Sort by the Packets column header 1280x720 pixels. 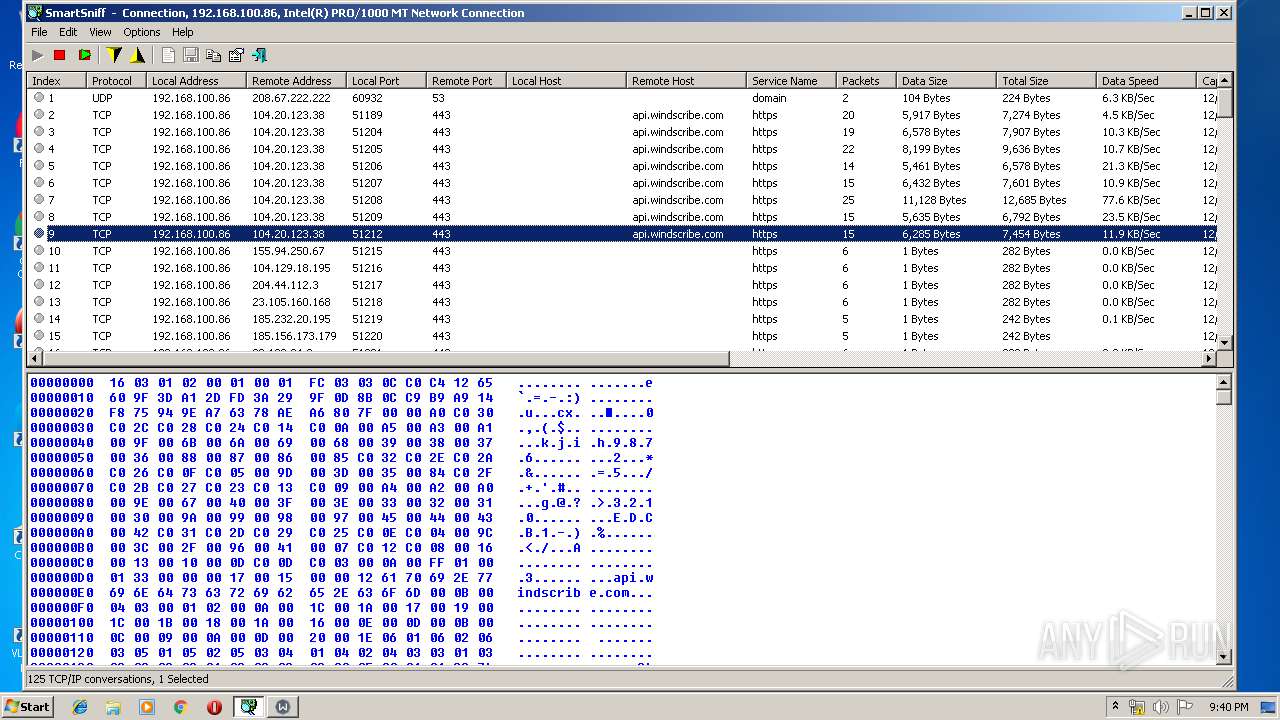tap(866, 81)
